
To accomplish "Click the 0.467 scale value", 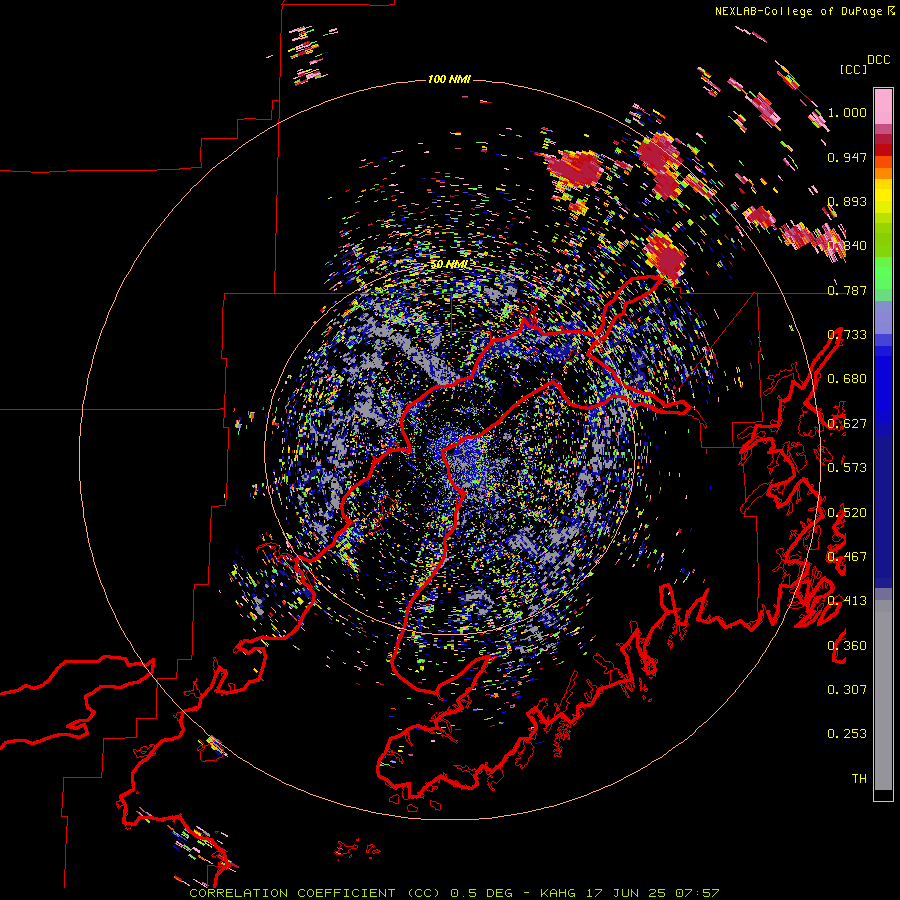I will coord(847,557).
